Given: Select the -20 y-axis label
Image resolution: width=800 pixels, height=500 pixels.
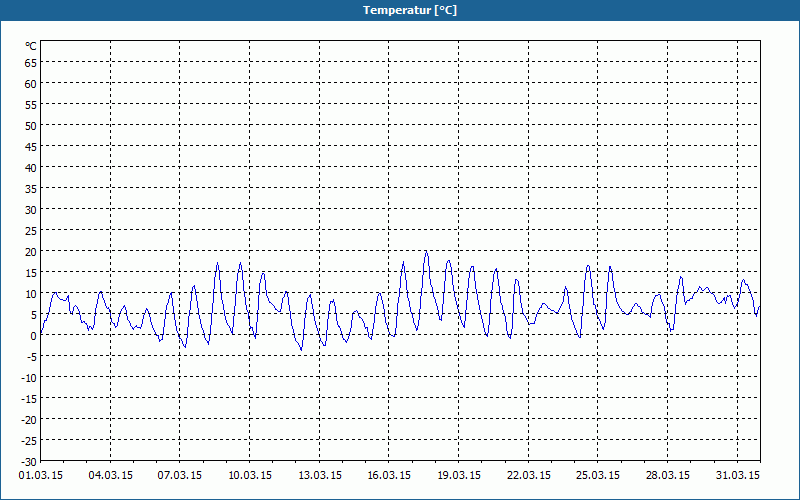Looking at the screenshot, I should (29, 420).
